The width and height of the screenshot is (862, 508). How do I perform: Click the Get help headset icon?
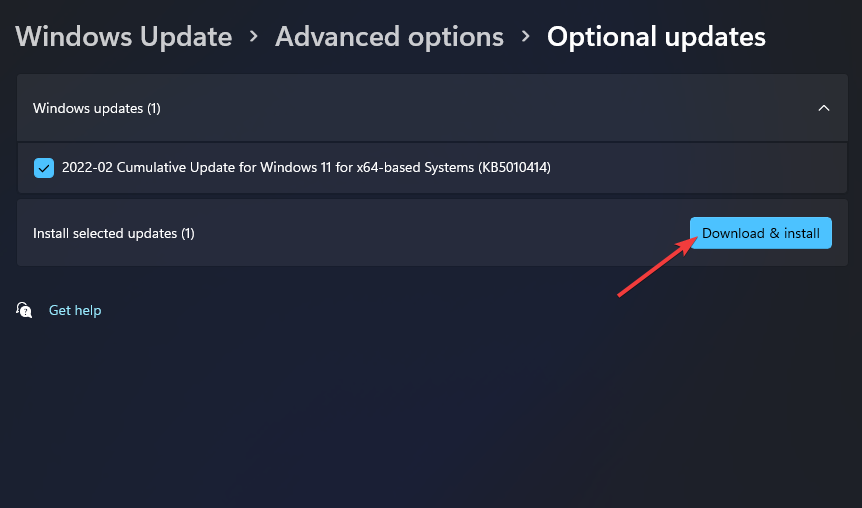point(24,310)
